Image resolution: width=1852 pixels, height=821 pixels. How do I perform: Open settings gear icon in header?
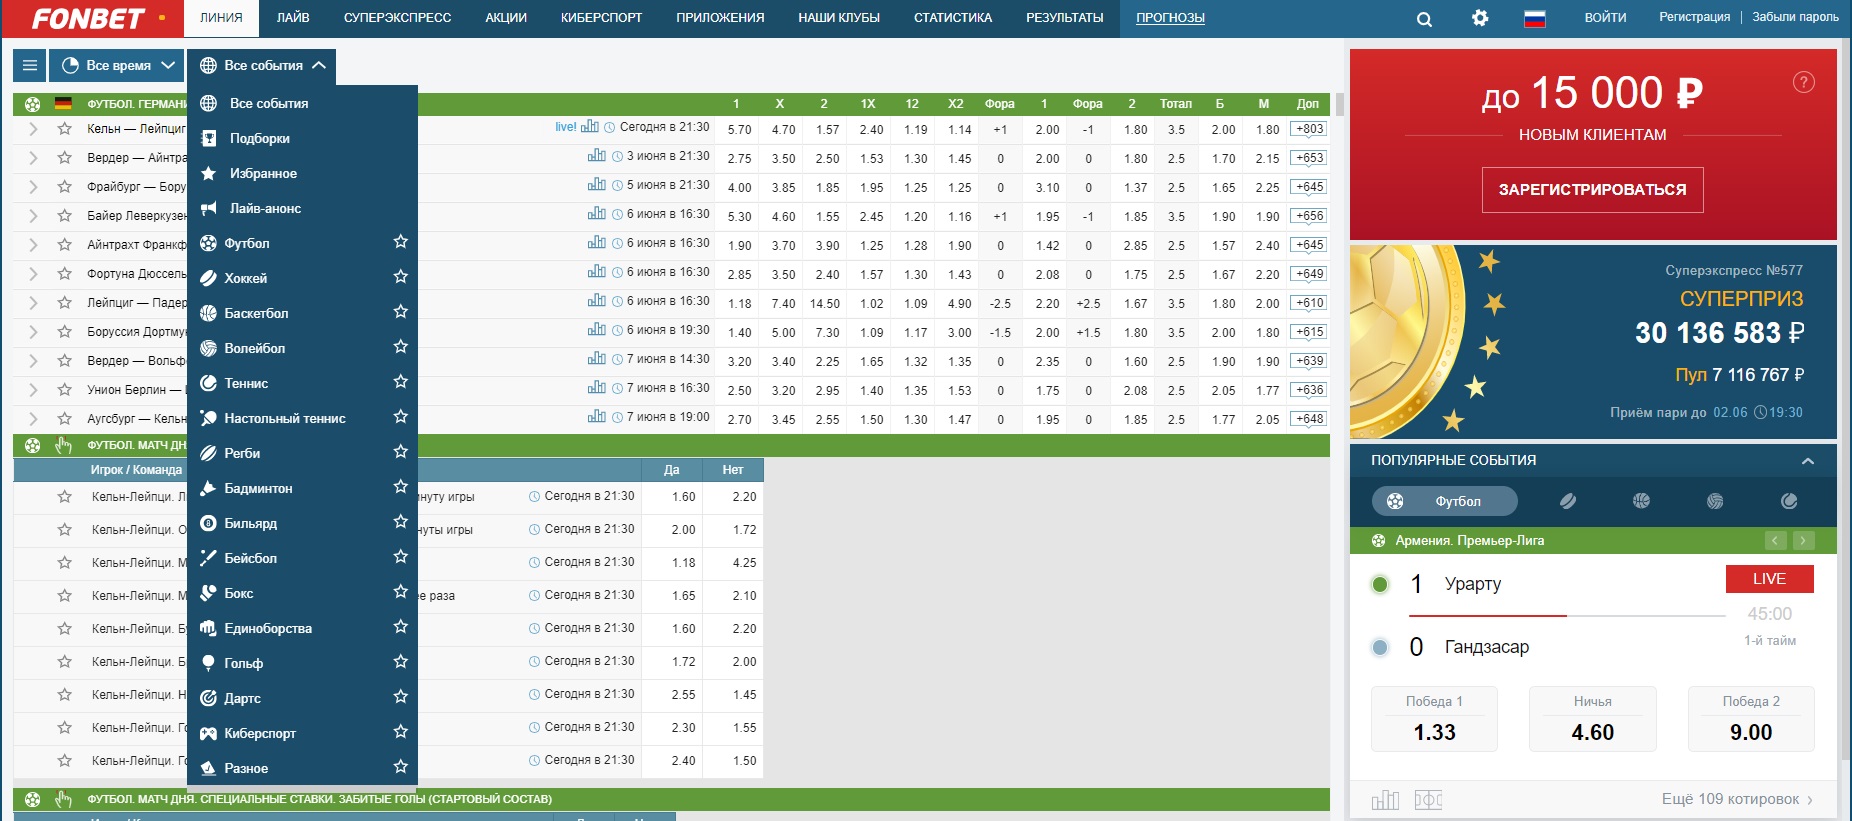(1480, 18)
